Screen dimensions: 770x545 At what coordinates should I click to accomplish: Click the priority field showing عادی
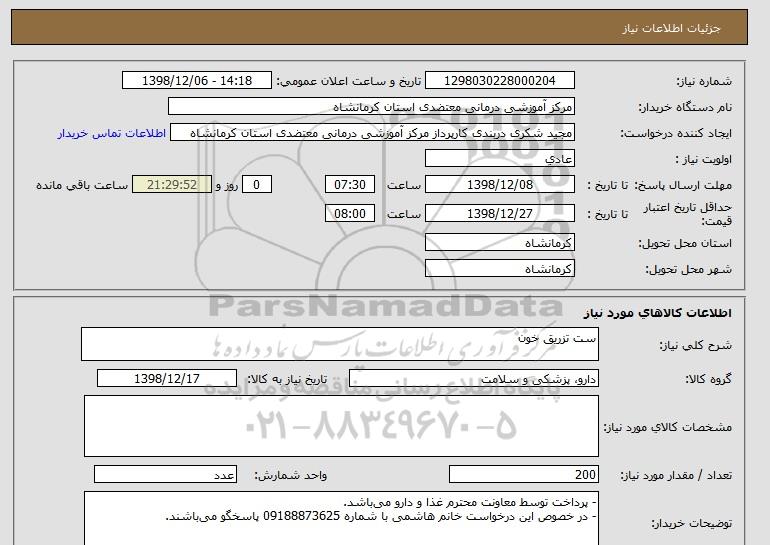pos(499,159)
